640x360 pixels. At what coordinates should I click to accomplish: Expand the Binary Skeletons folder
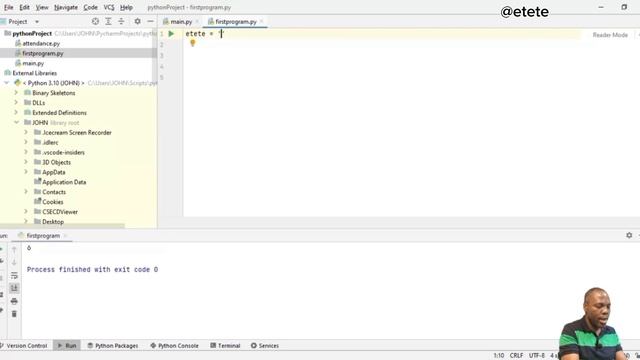pos(16,93)
